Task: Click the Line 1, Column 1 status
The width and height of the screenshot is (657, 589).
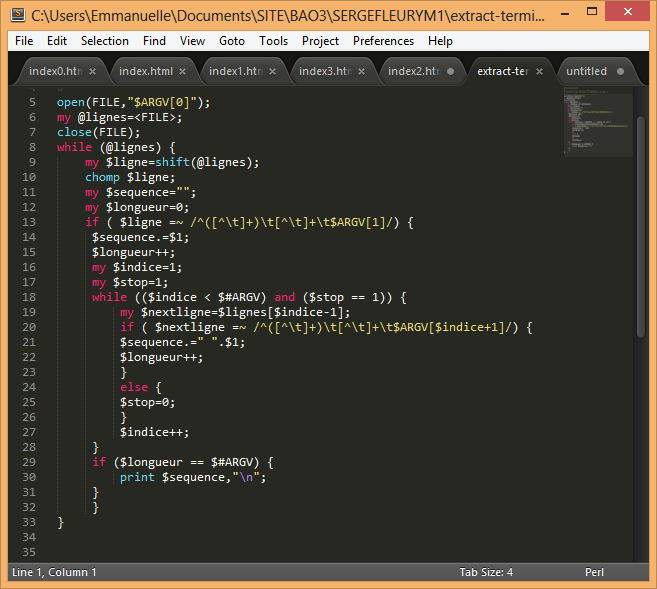Action: (54, 572)
